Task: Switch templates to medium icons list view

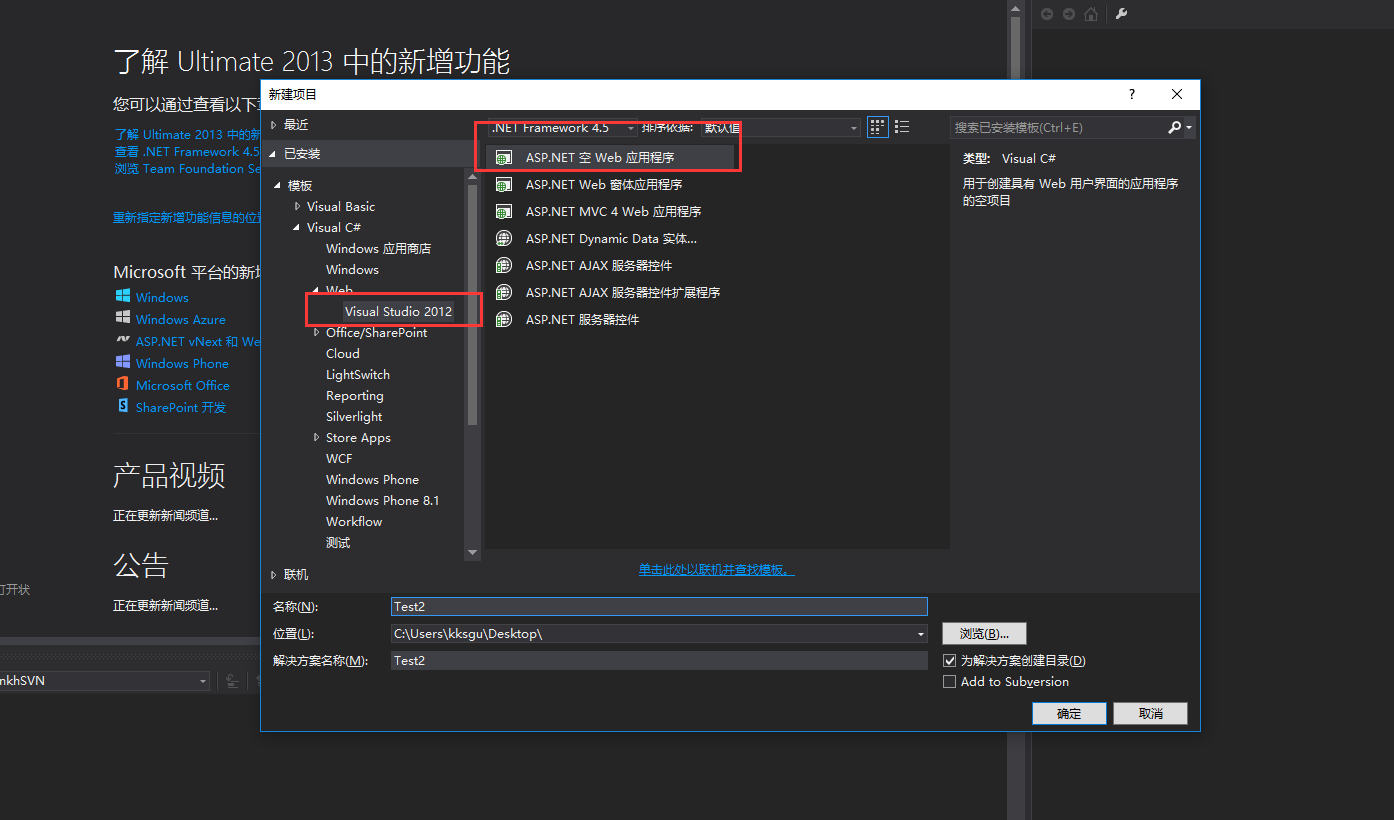Action: [902, 127]
